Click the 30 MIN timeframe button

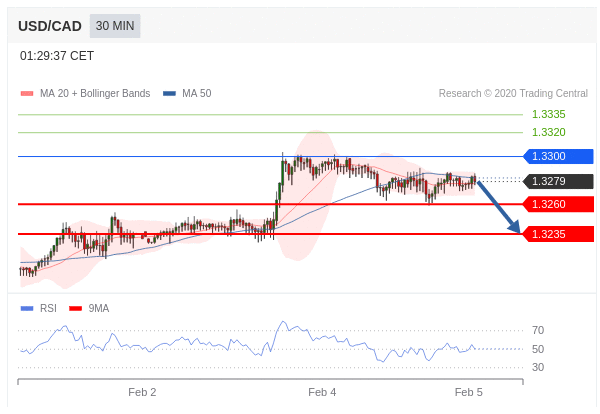[115, 26]
